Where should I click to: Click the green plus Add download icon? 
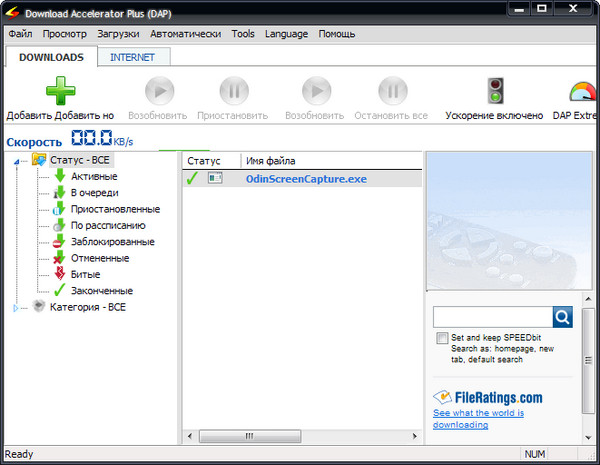(60, 92)
